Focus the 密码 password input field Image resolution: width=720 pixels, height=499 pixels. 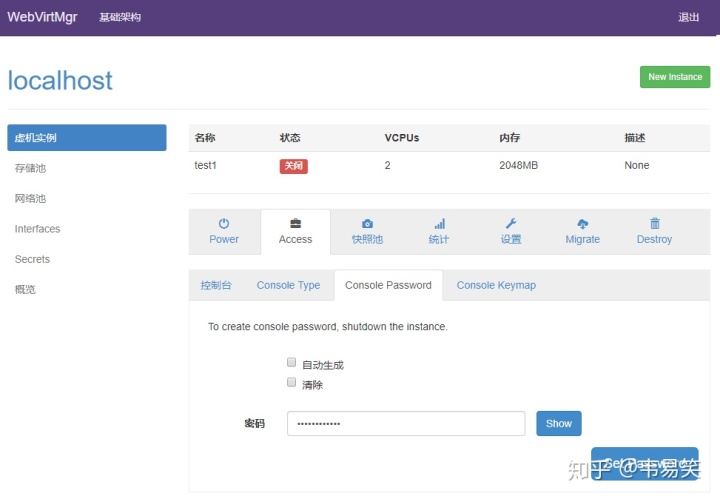click(406, 423)
